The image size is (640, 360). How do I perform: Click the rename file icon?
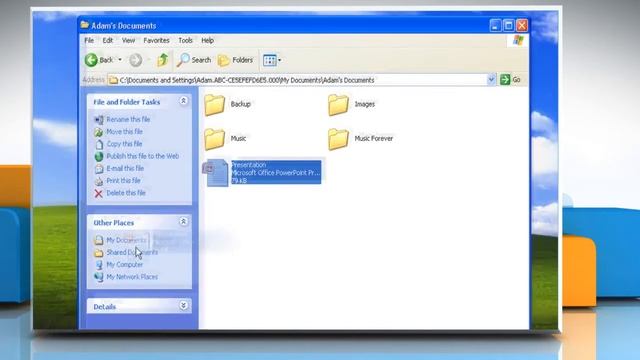coord(98,120)
